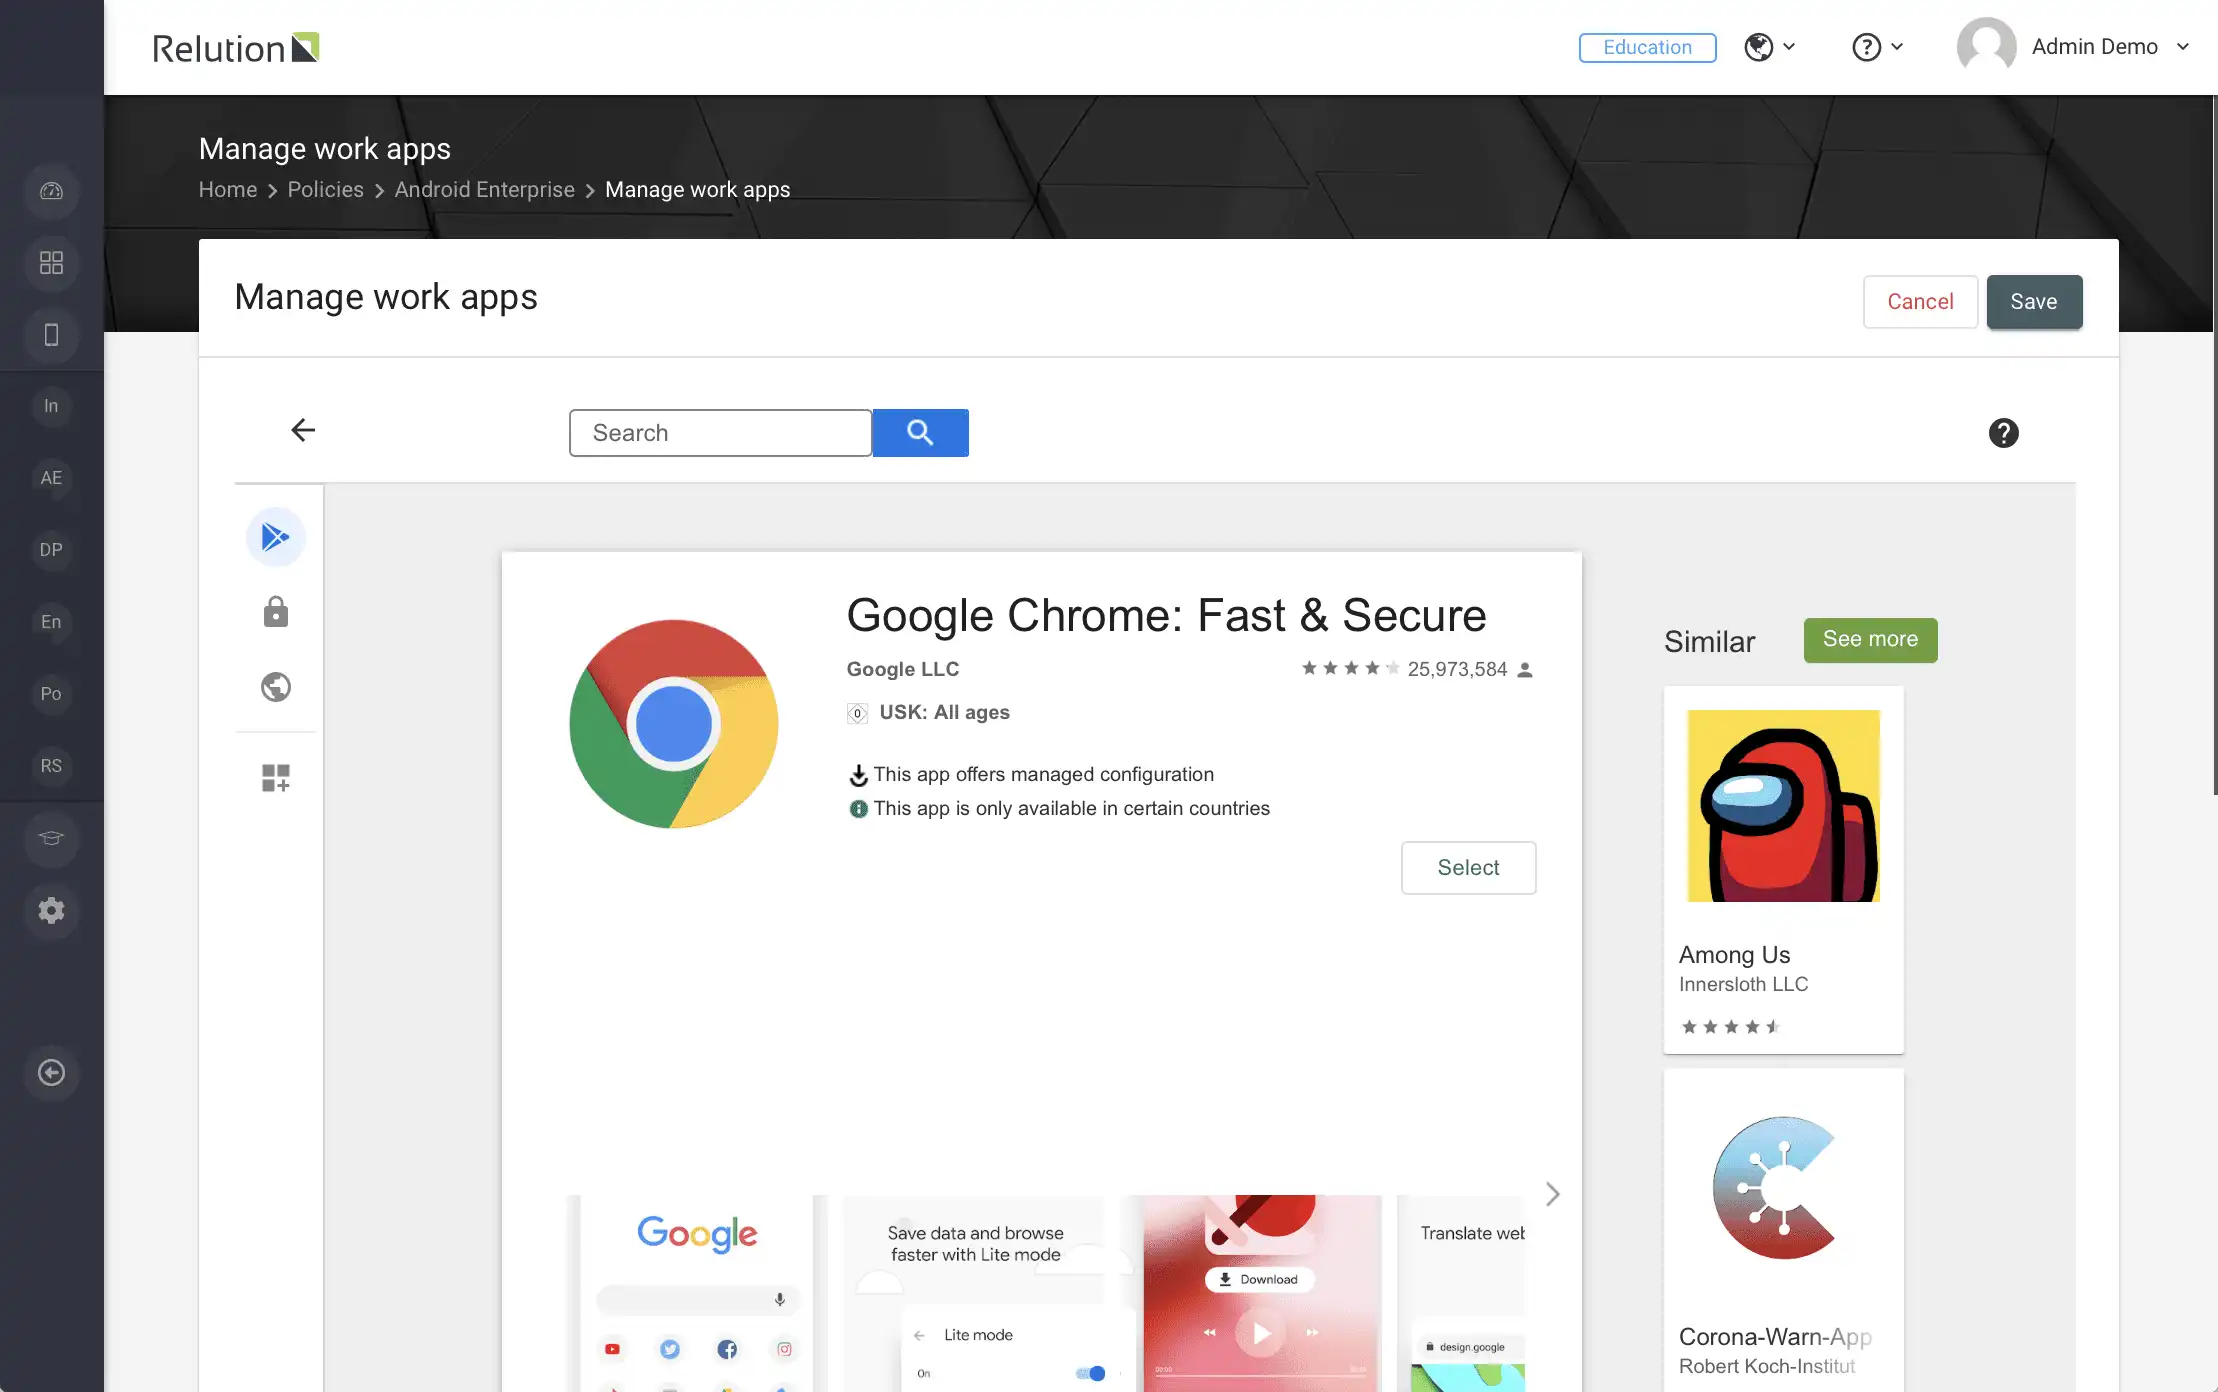Open the Google homepage screenshot thumbnail
The height and width of the screenshot is (1392, 2218).
(697, 1293)
